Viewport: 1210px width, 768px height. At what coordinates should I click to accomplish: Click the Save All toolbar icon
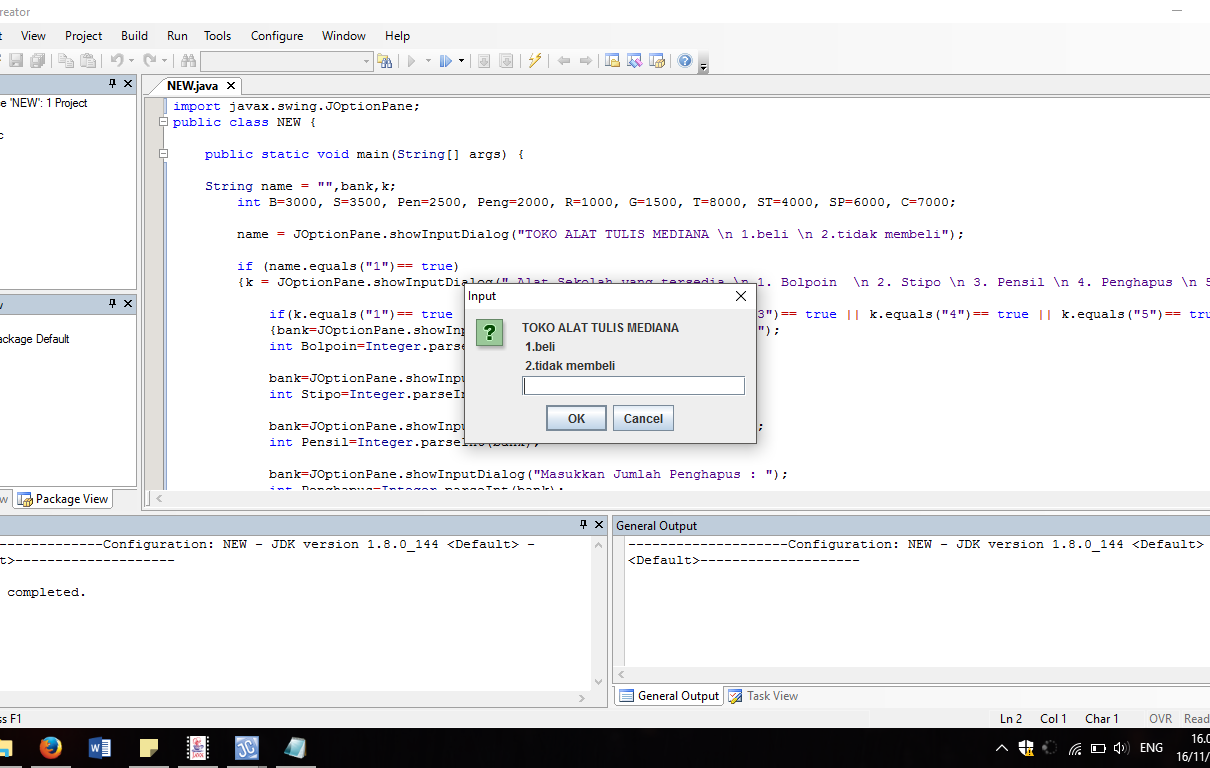(x=38, y=61)
